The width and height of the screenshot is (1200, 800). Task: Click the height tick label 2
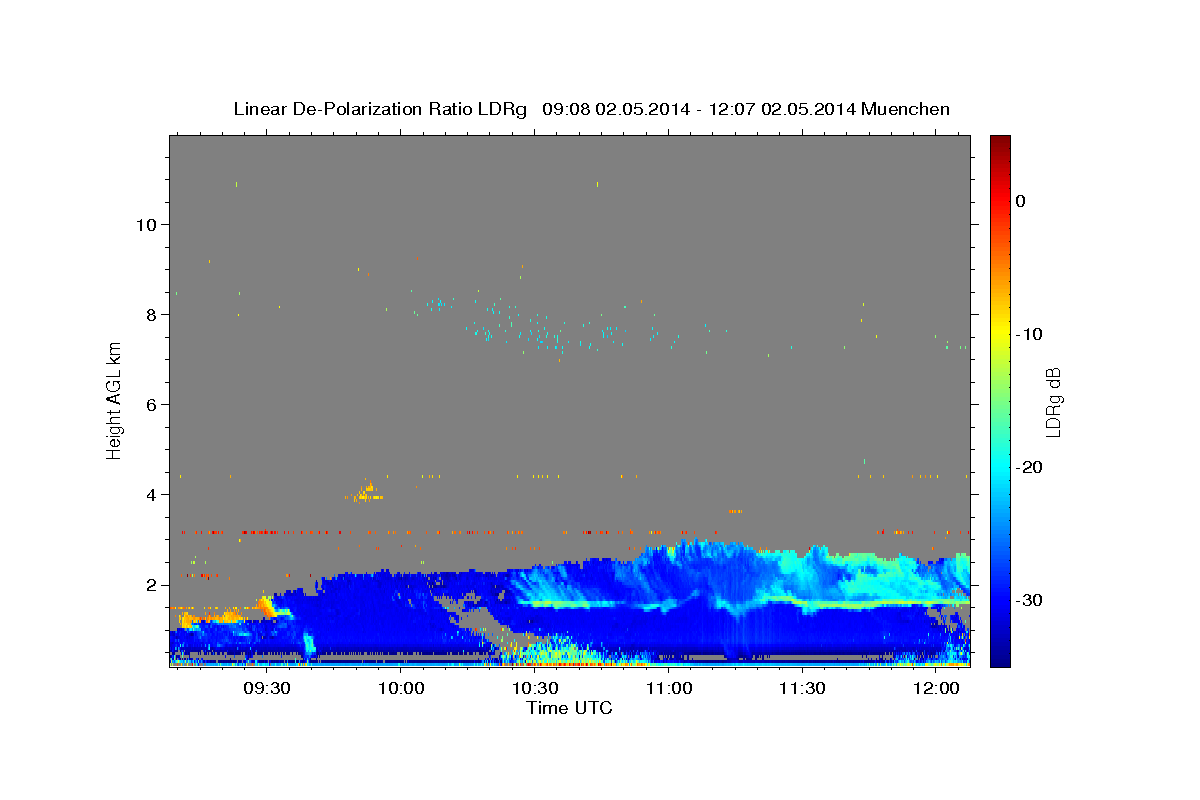pos(152,584)
